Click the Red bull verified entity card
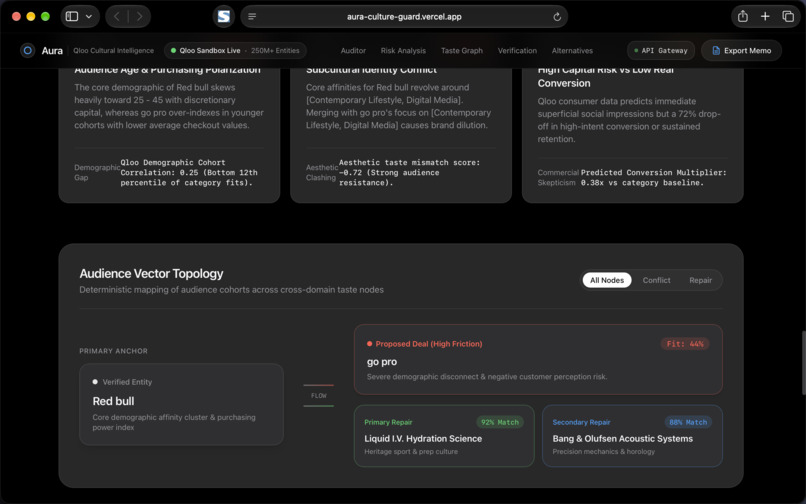 (x=181, y=404)
